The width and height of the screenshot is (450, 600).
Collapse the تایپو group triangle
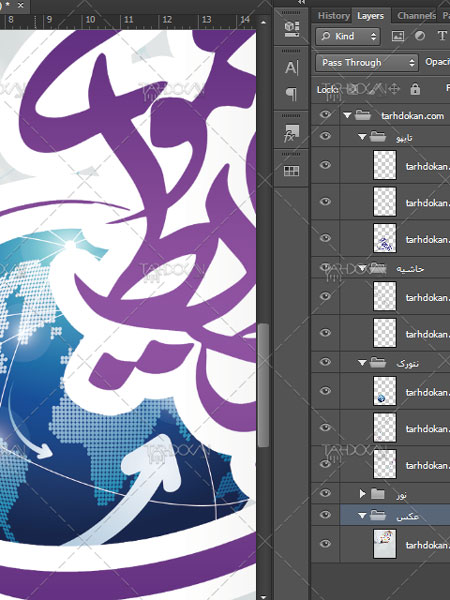(362, 137)
